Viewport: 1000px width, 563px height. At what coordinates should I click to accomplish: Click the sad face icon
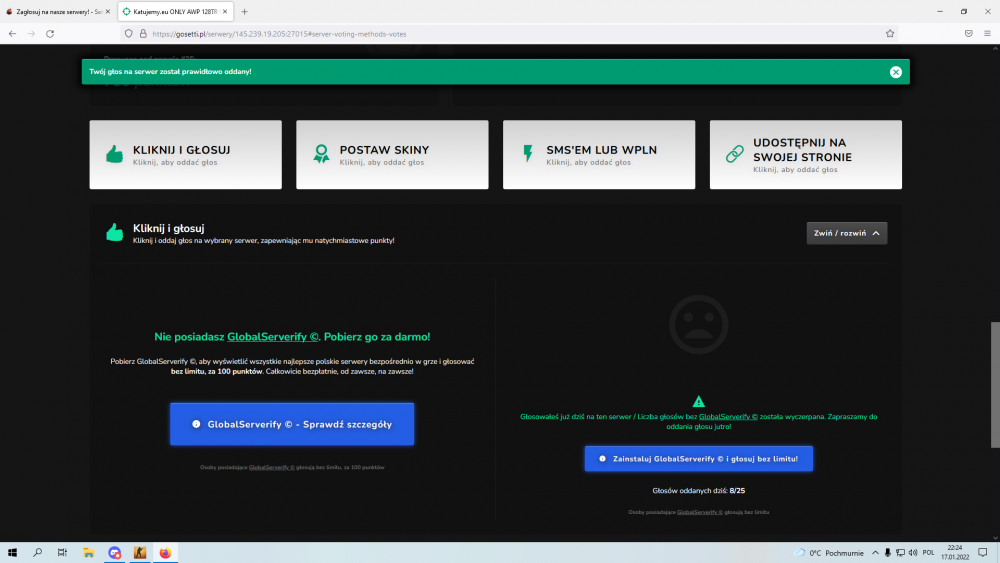698,325
